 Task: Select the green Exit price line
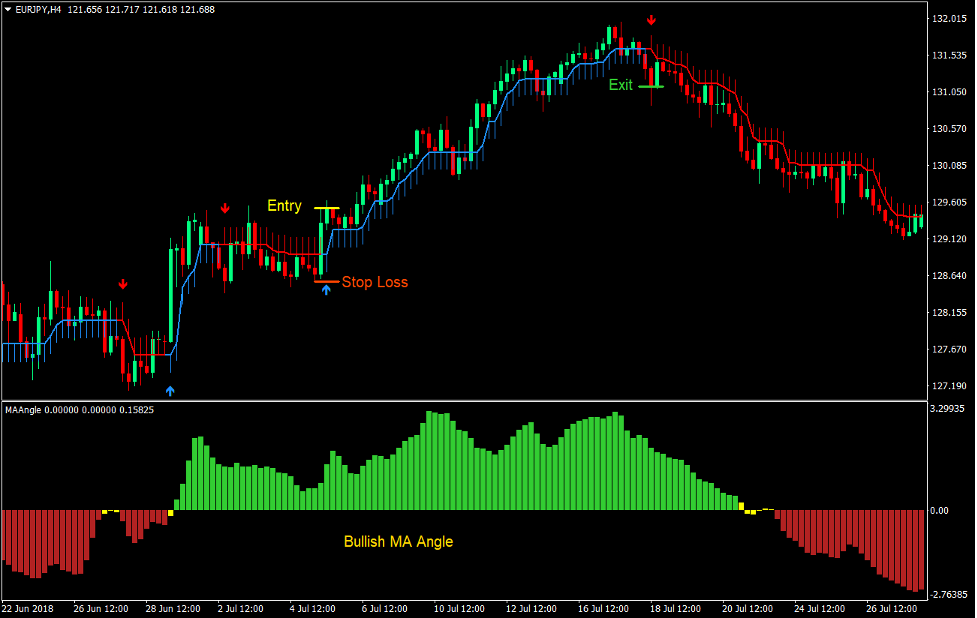pos(651,87)
